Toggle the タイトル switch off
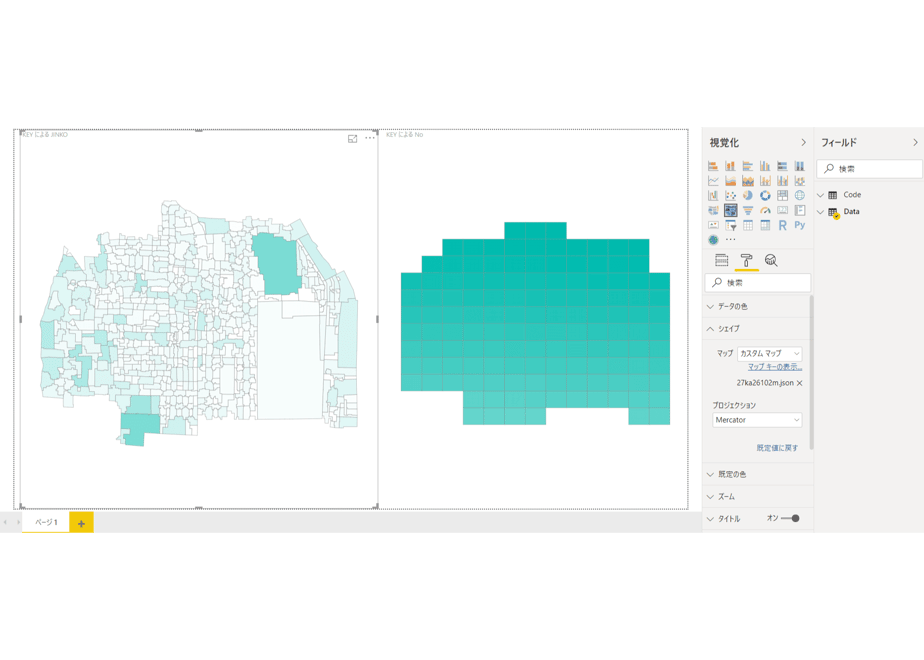 (790, 519)
